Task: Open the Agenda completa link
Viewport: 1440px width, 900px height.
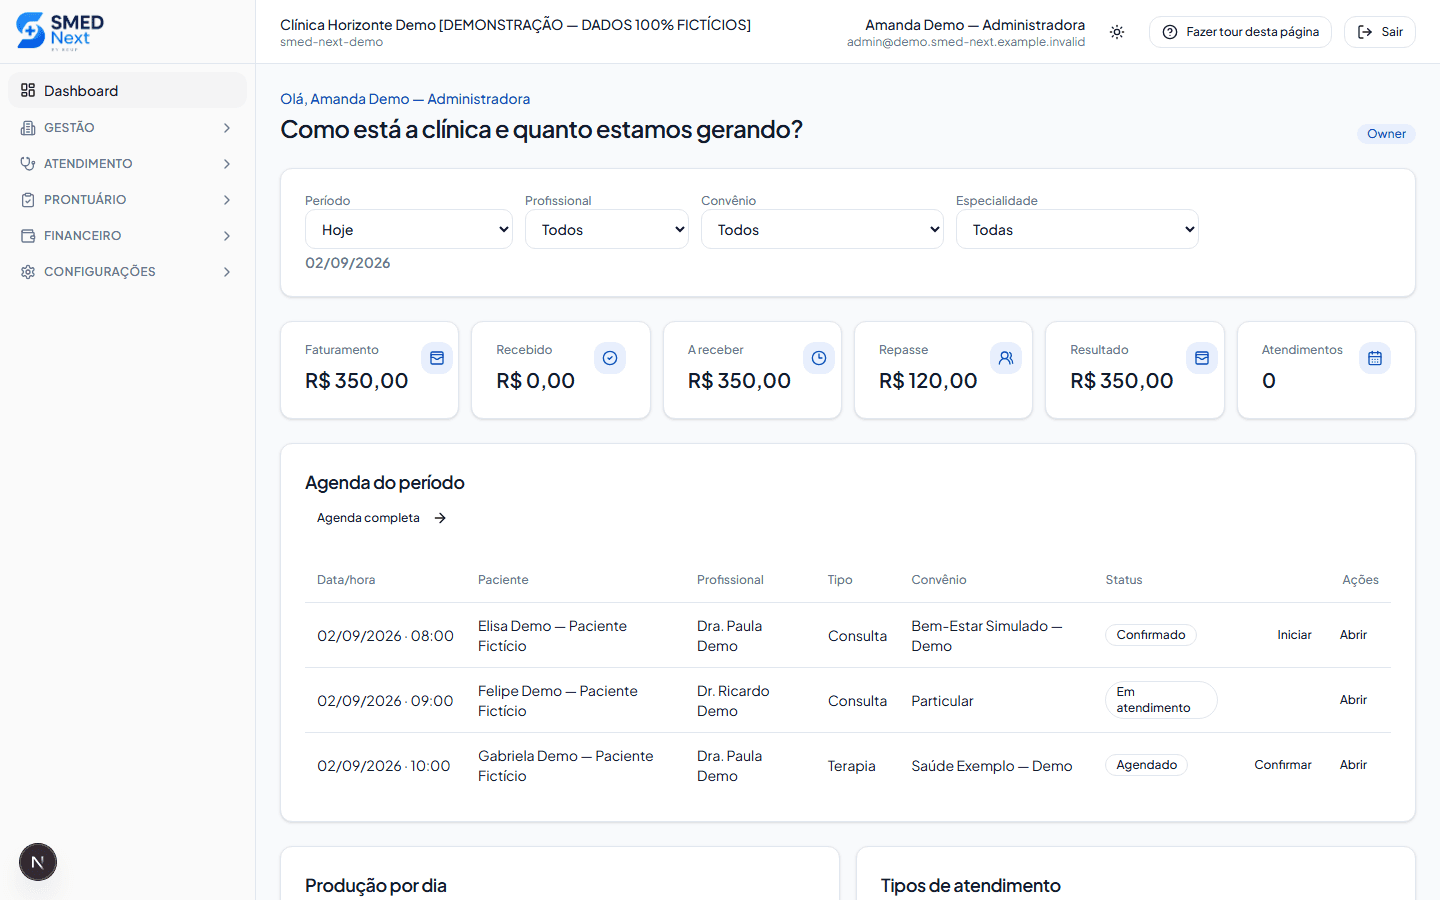Action: [x=382, y=518]
